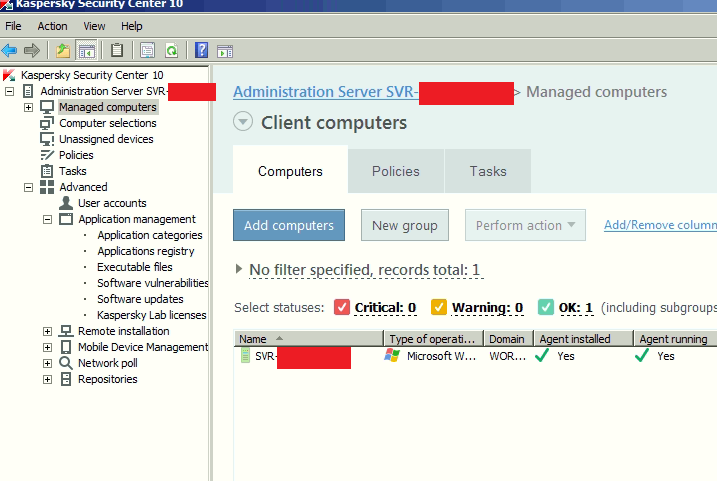Sort by the Name column header

click(x=309, y=339)
